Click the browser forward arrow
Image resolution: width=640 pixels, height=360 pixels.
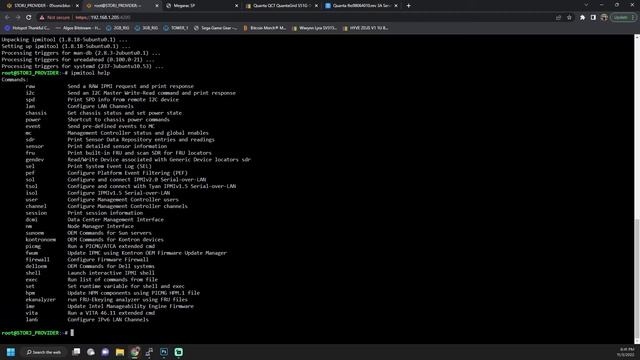point(18,18)
